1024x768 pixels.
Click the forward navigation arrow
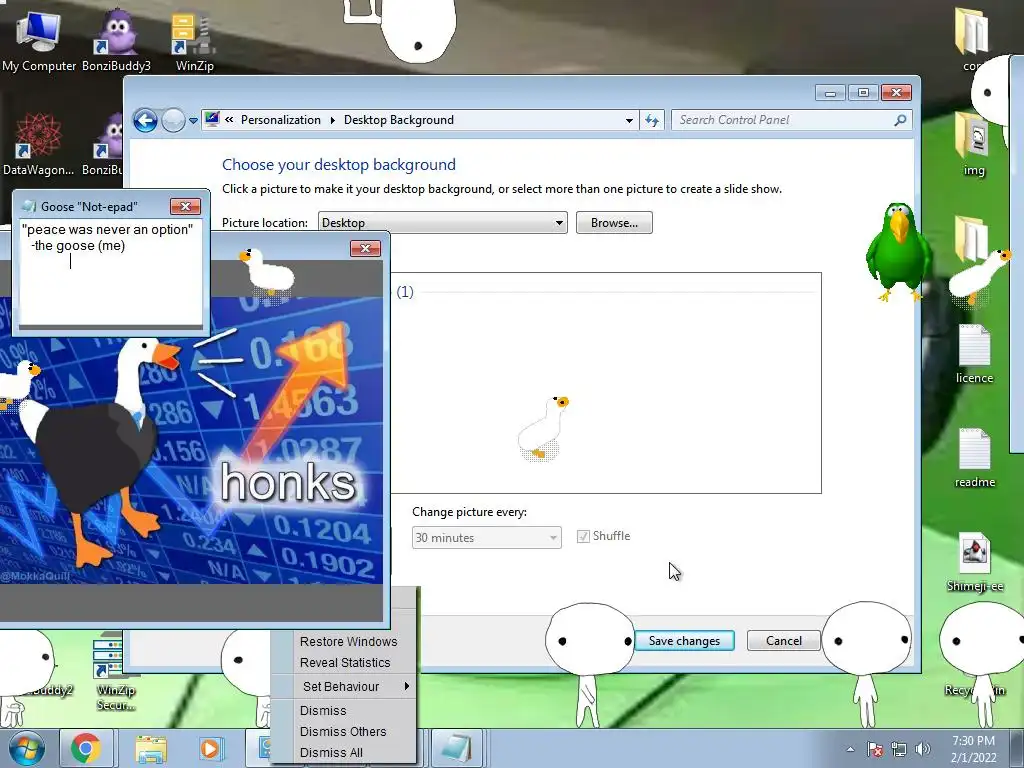click(173, 120)
